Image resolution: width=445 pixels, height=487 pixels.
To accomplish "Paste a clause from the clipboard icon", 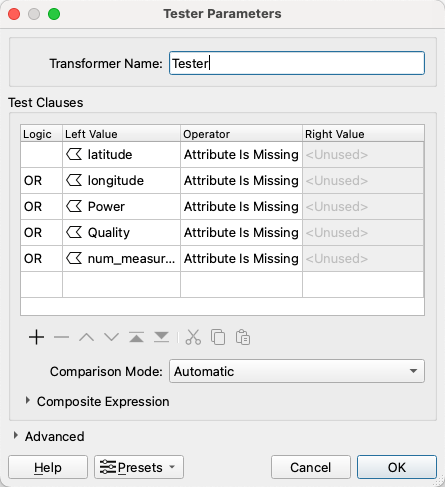I will [x=243, y=337].
